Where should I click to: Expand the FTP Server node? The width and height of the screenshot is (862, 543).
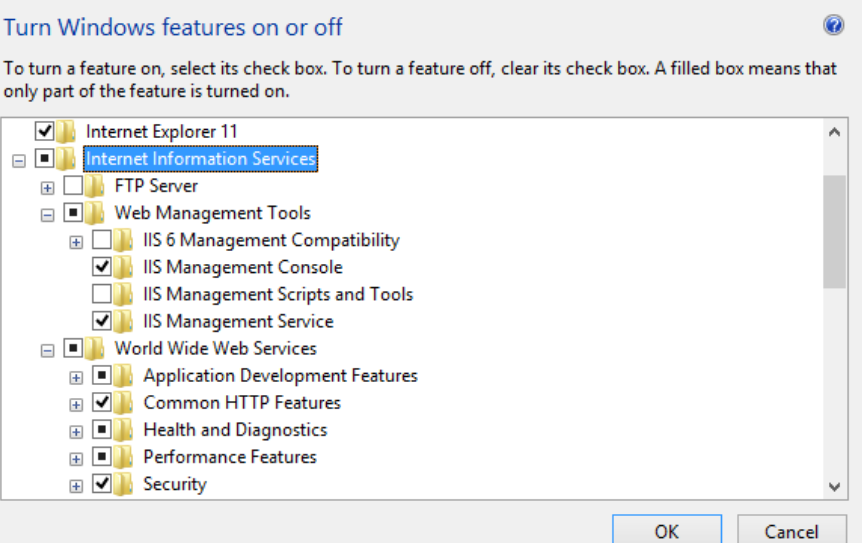pyautogui.click(x=47, y=187)
